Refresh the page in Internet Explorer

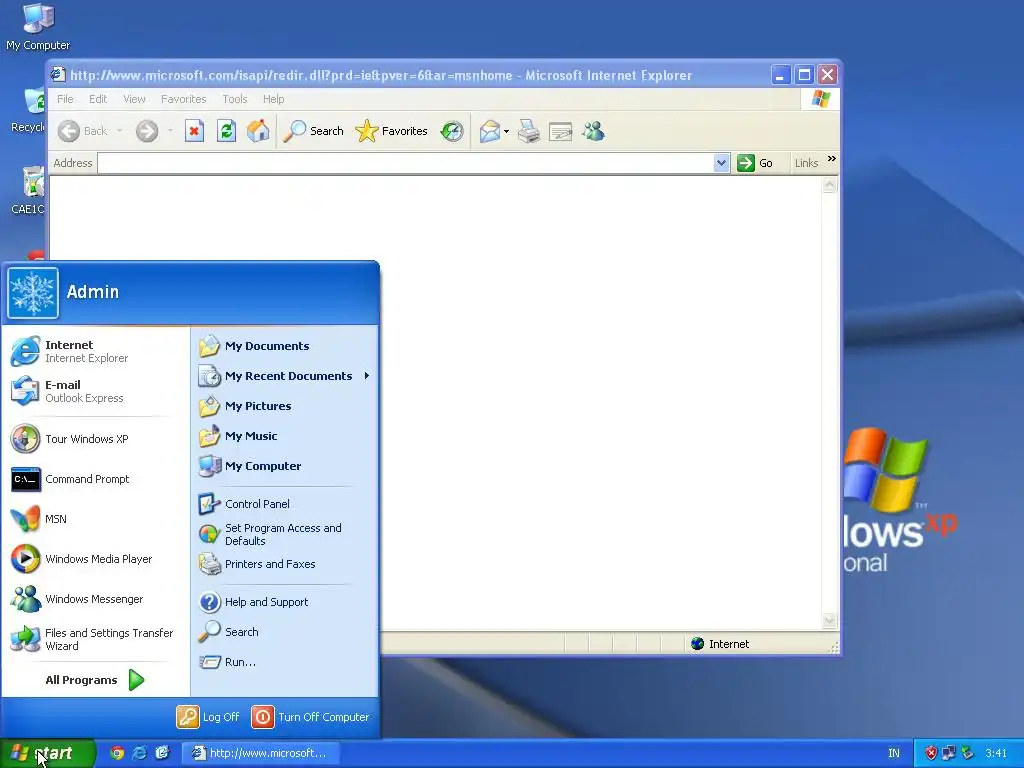(x=226, y=131)
